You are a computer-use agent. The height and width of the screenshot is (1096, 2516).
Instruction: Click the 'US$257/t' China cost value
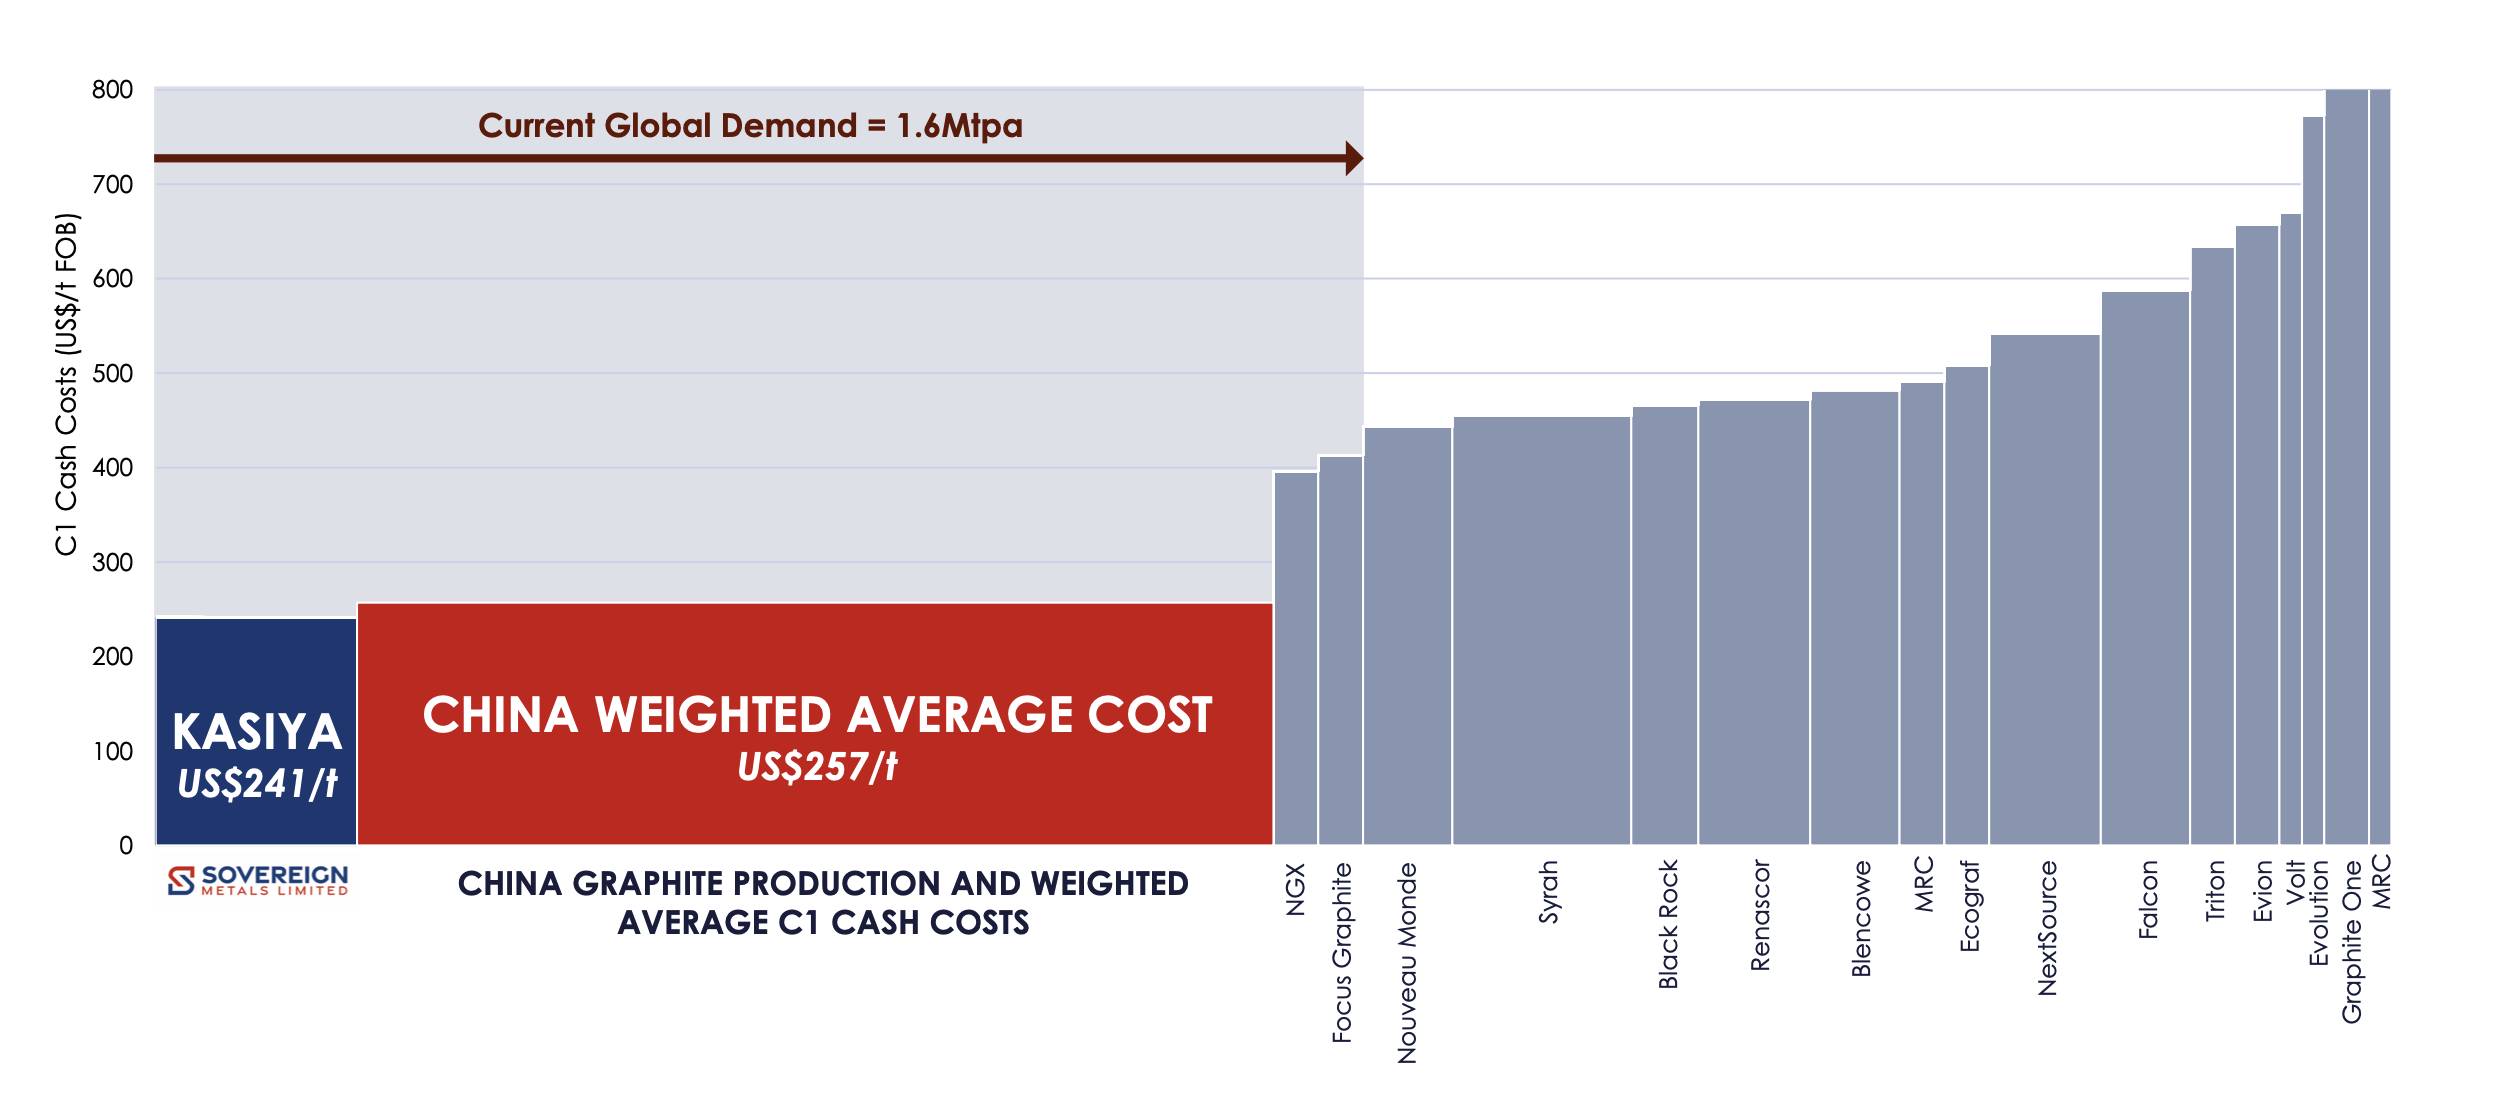pyautogui.click(x=817, y=767)
